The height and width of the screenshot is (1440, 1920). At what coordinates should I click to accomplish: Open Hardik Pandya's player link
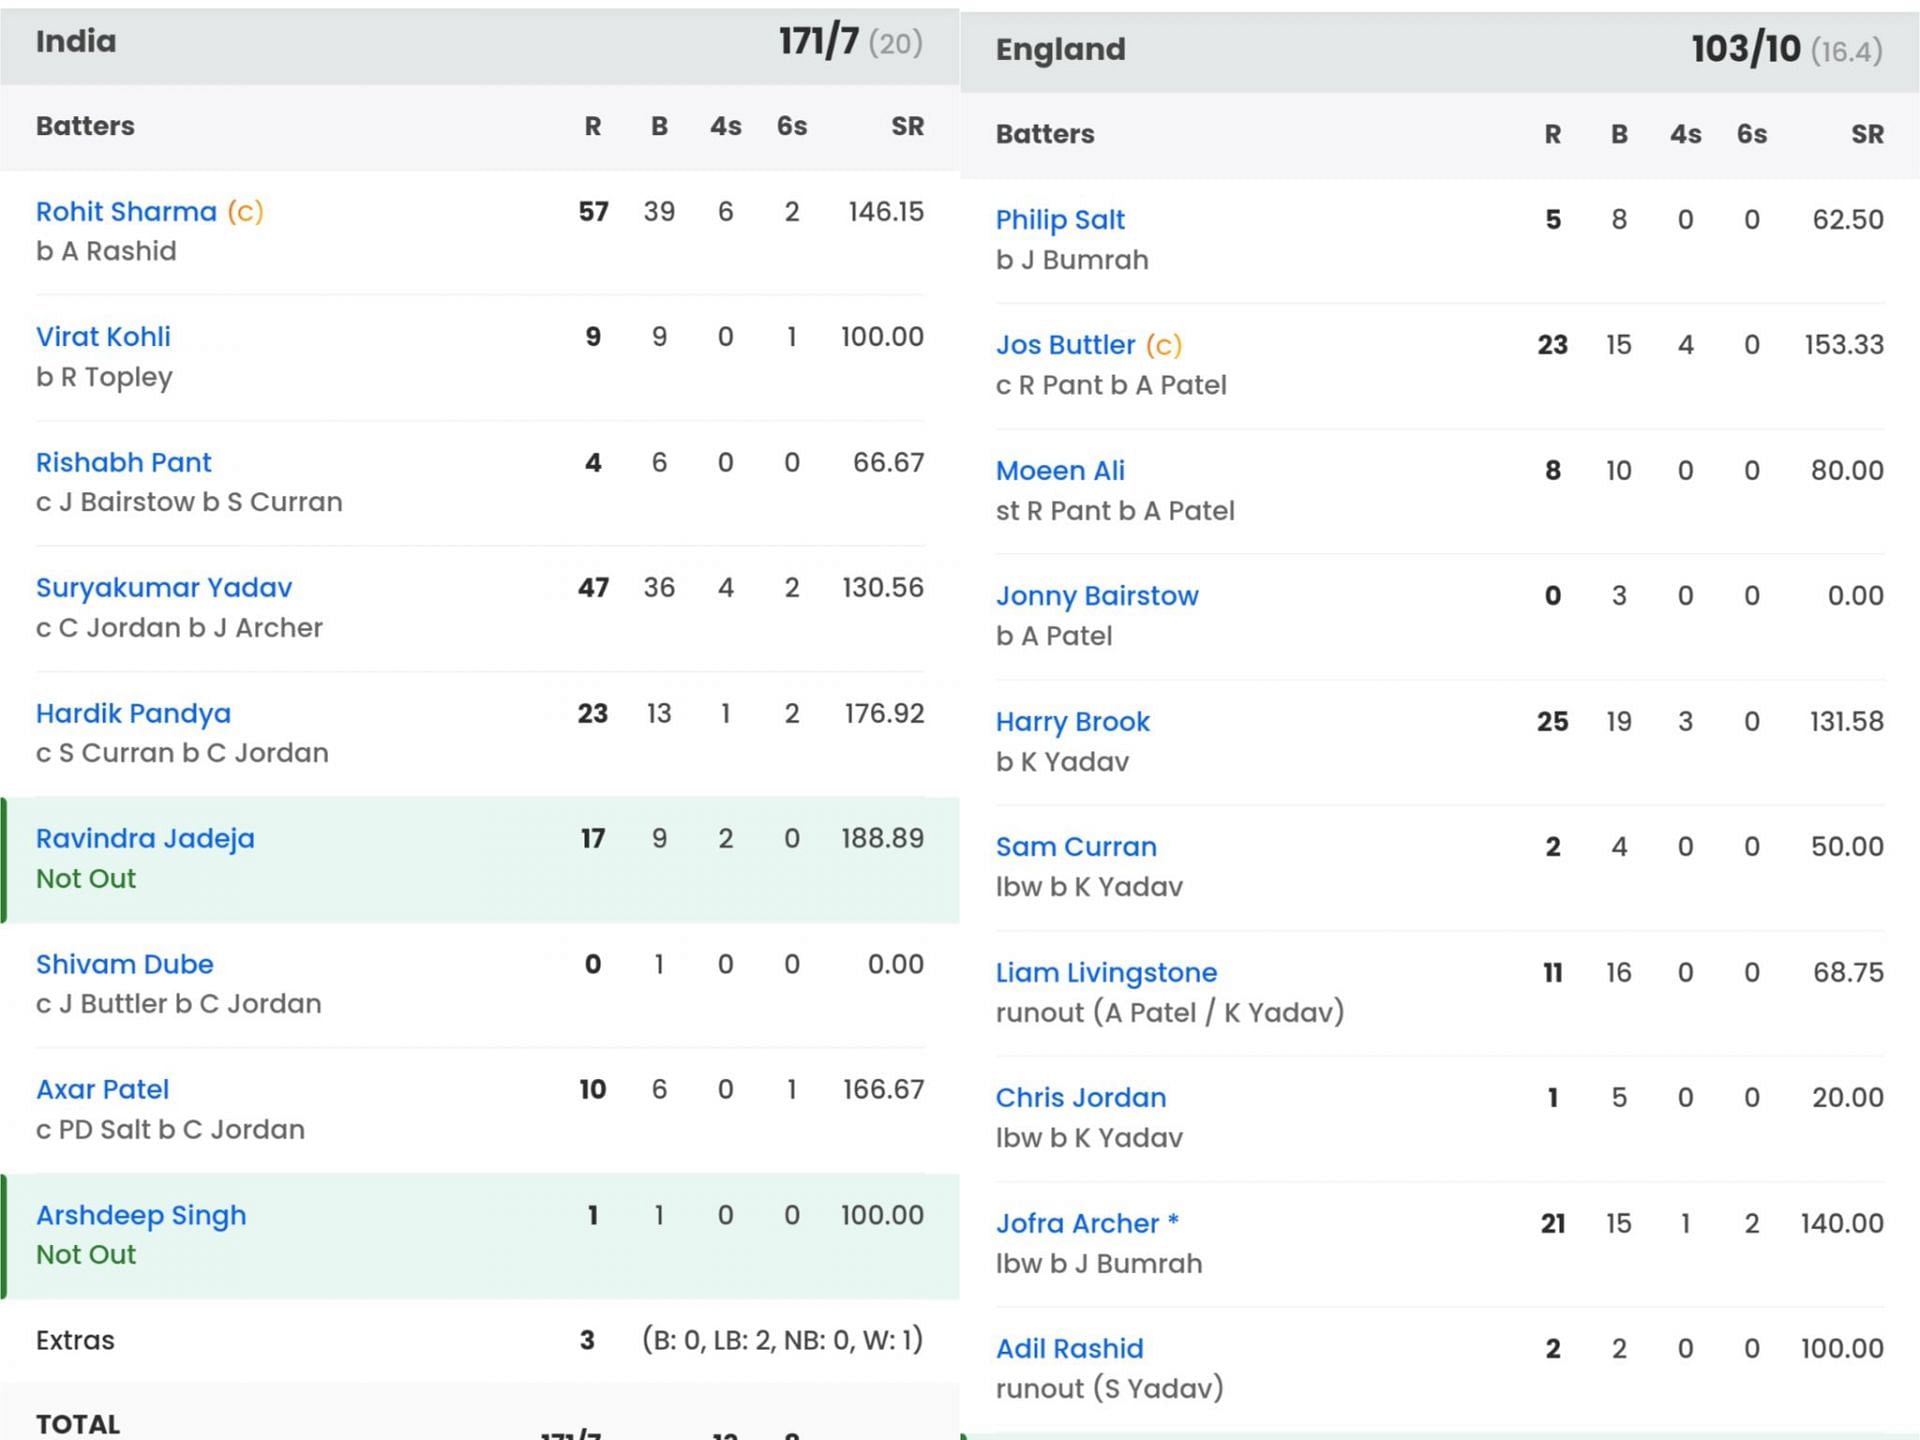(133, 714)
